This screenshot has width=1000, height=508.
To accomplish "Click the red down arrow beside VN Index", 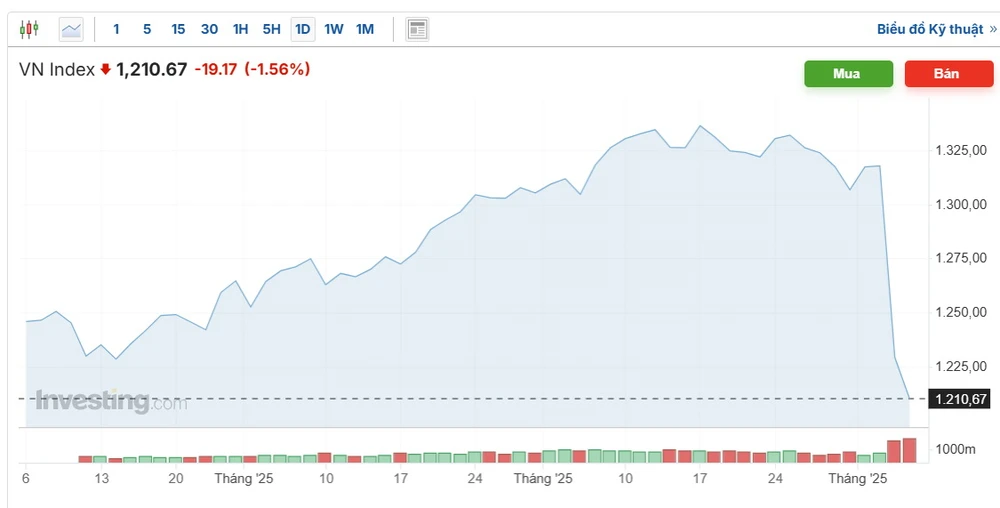I will coord(105,70).
